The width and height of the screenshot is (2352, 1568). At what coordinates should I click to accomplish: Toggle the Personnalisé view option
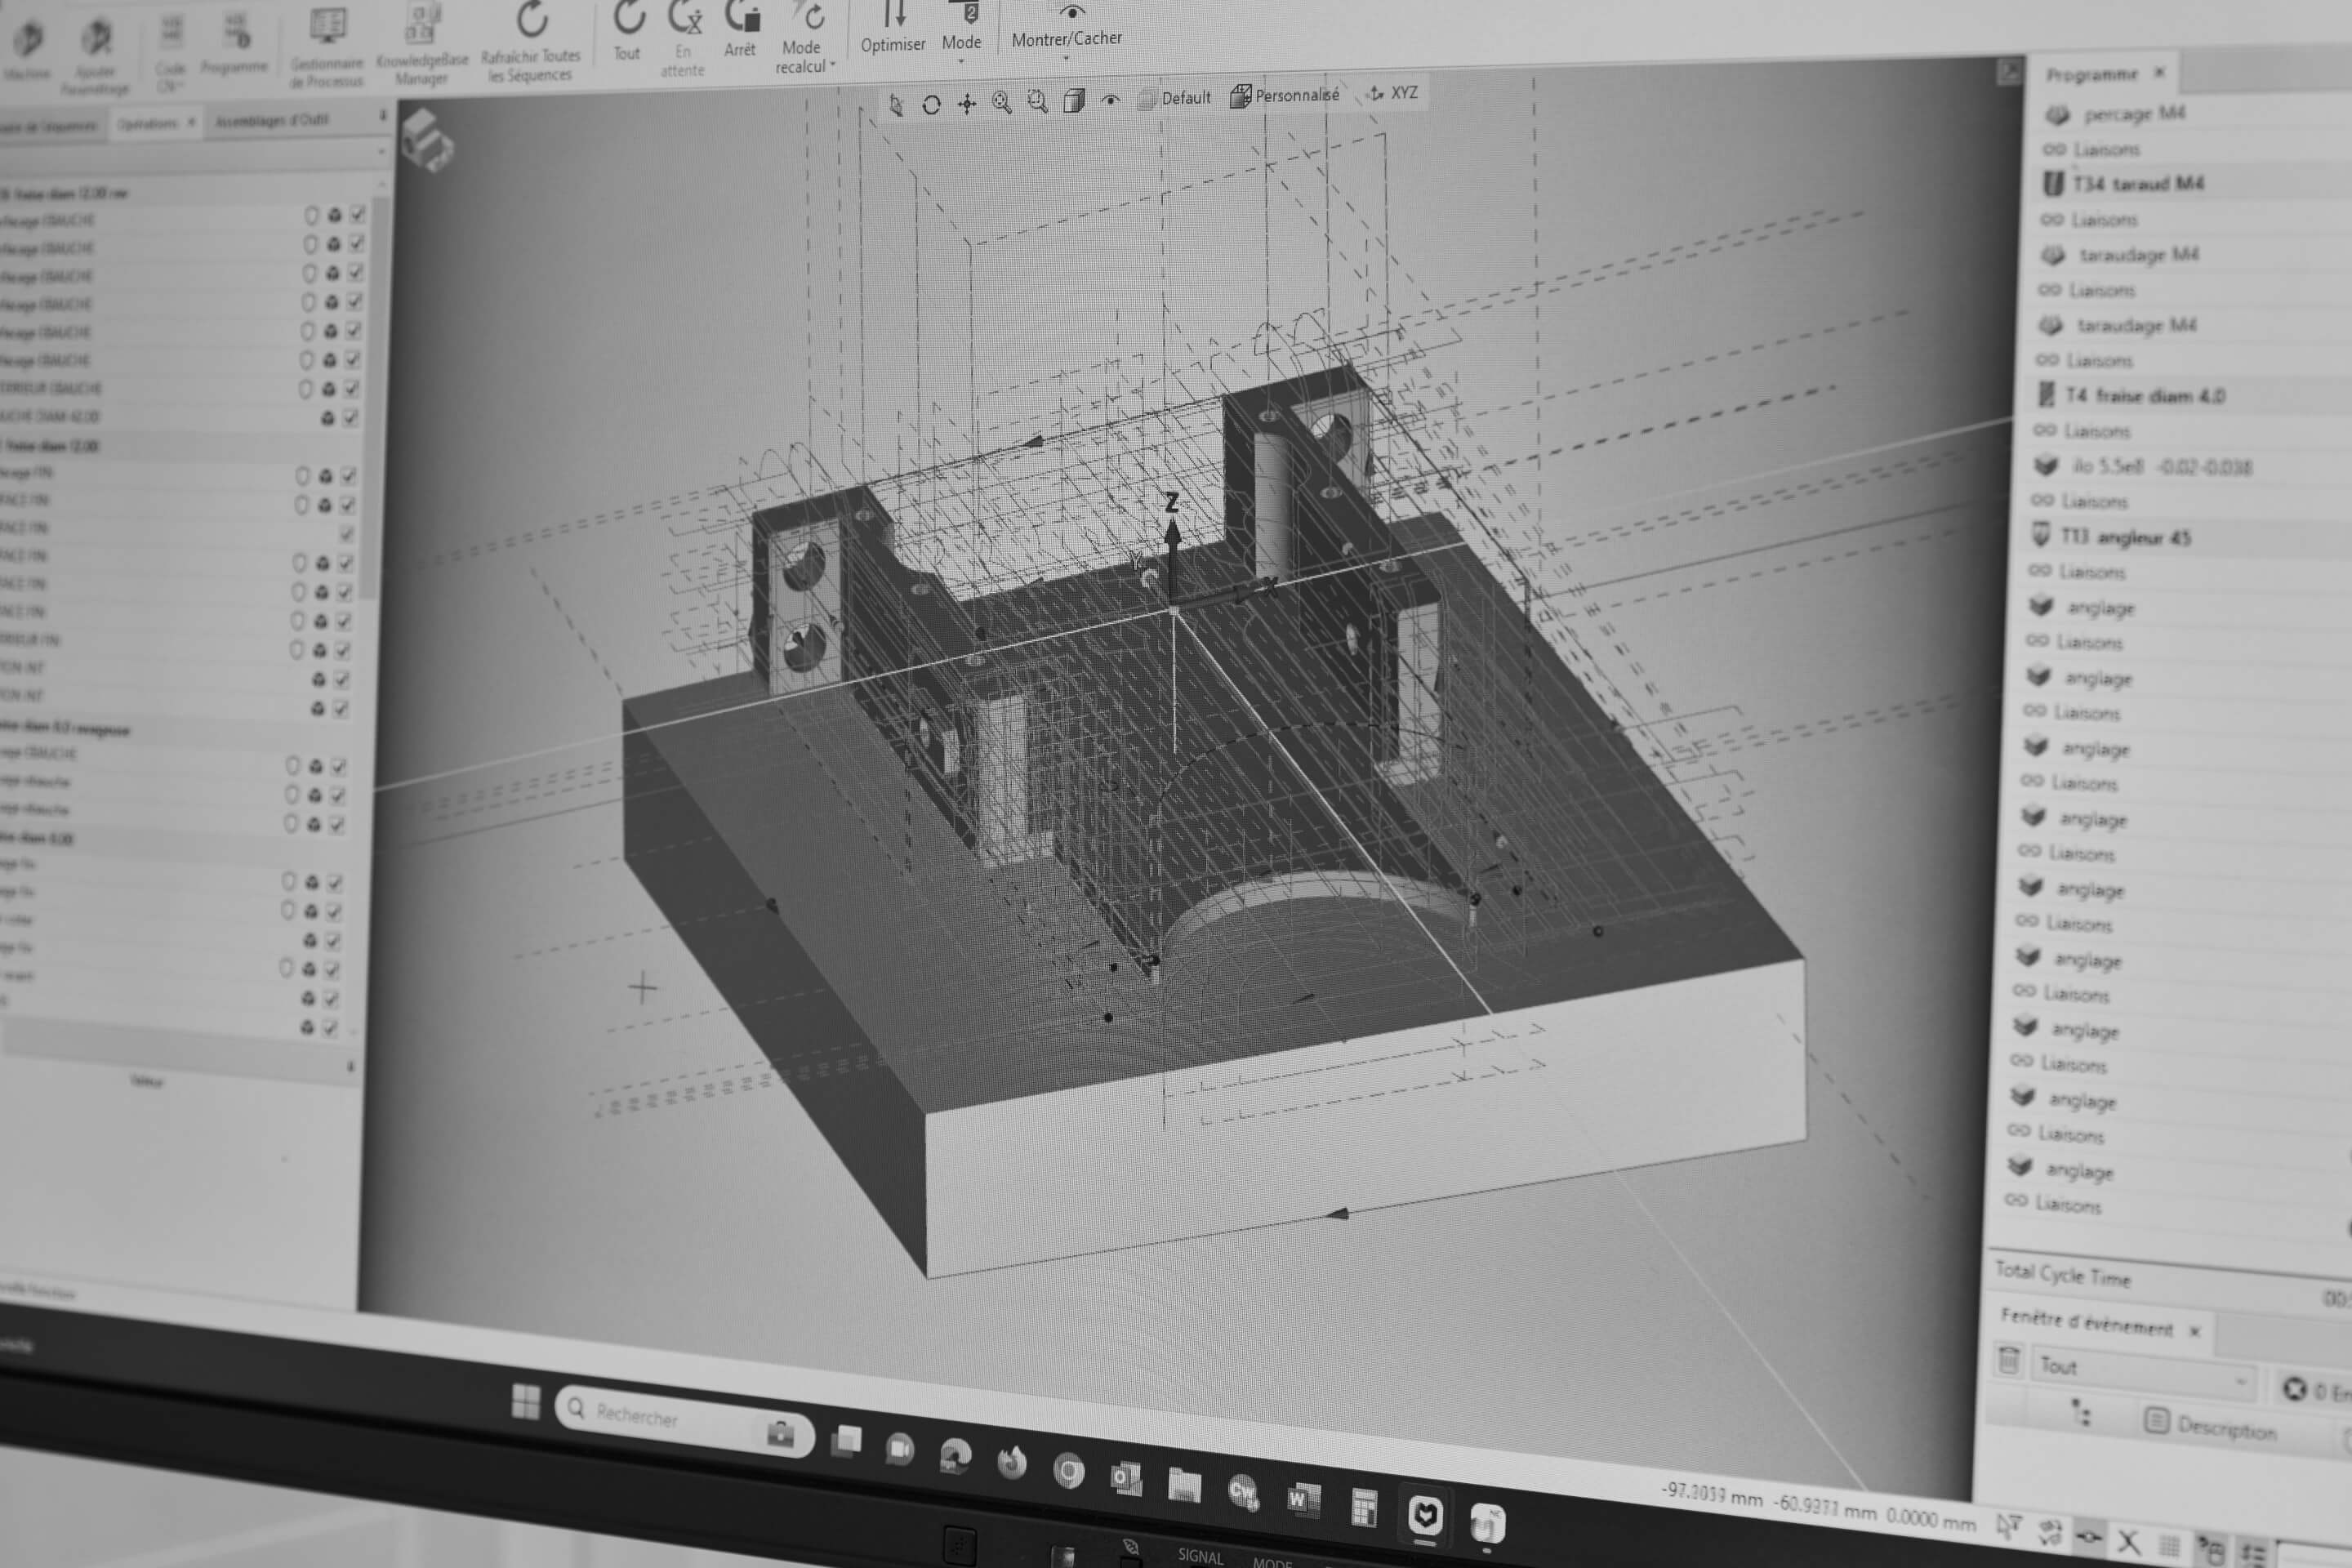click(1285, 96)
